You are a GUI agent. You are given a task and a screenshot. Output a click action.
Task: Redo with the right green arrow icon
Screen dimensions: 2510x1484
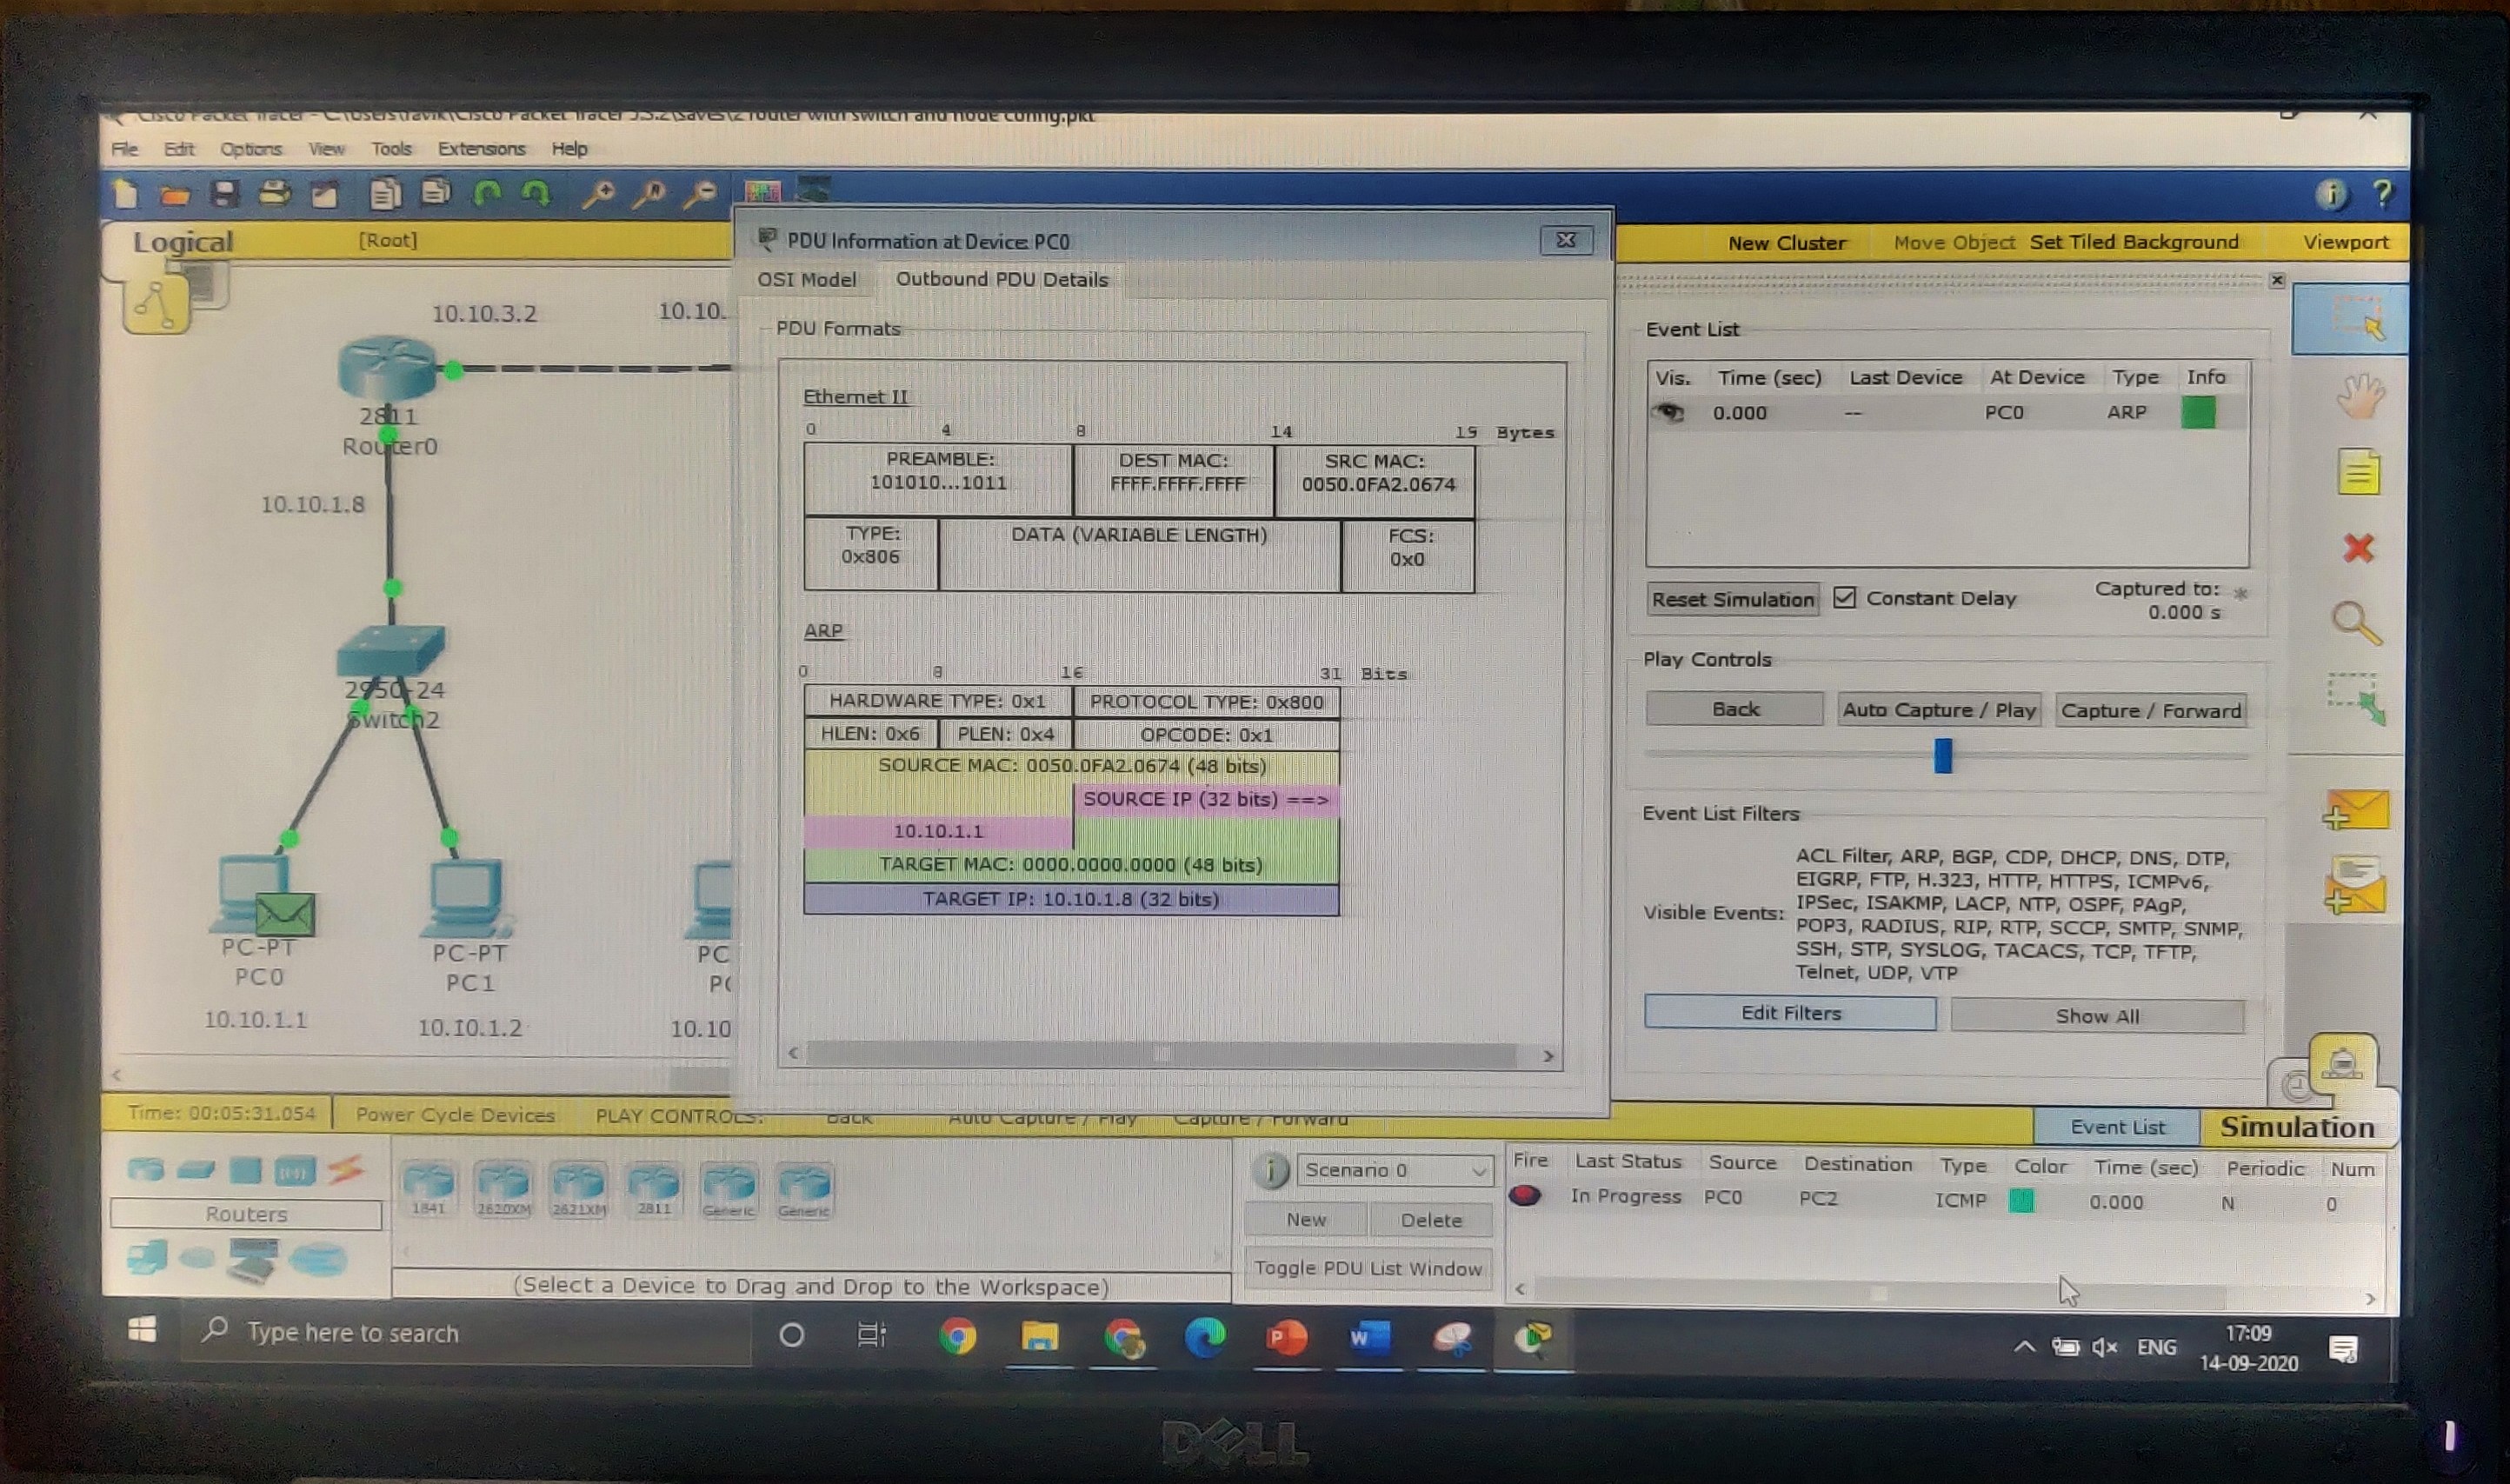point(537,193)
